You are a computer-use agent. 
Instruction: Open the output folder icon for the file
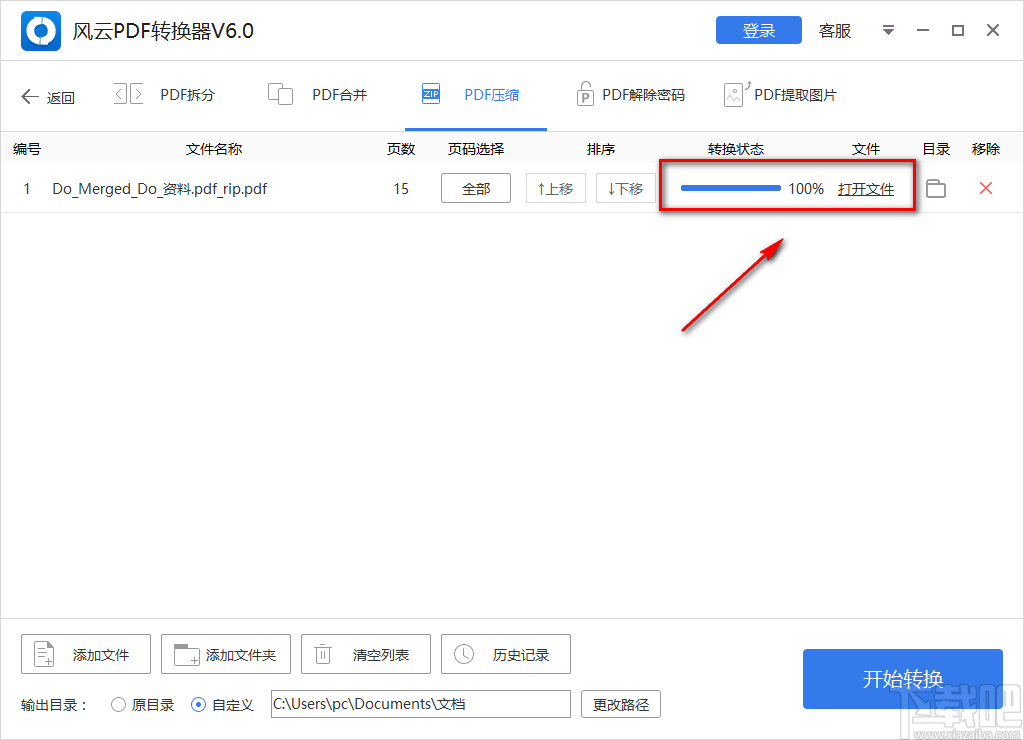pyautogui.click(x=935, y=188)
